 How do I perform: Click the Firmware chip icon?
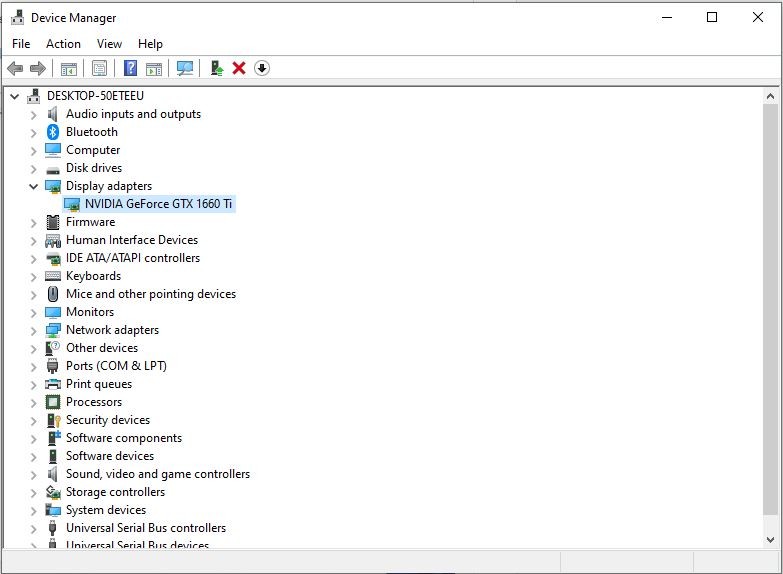[53, 222]
